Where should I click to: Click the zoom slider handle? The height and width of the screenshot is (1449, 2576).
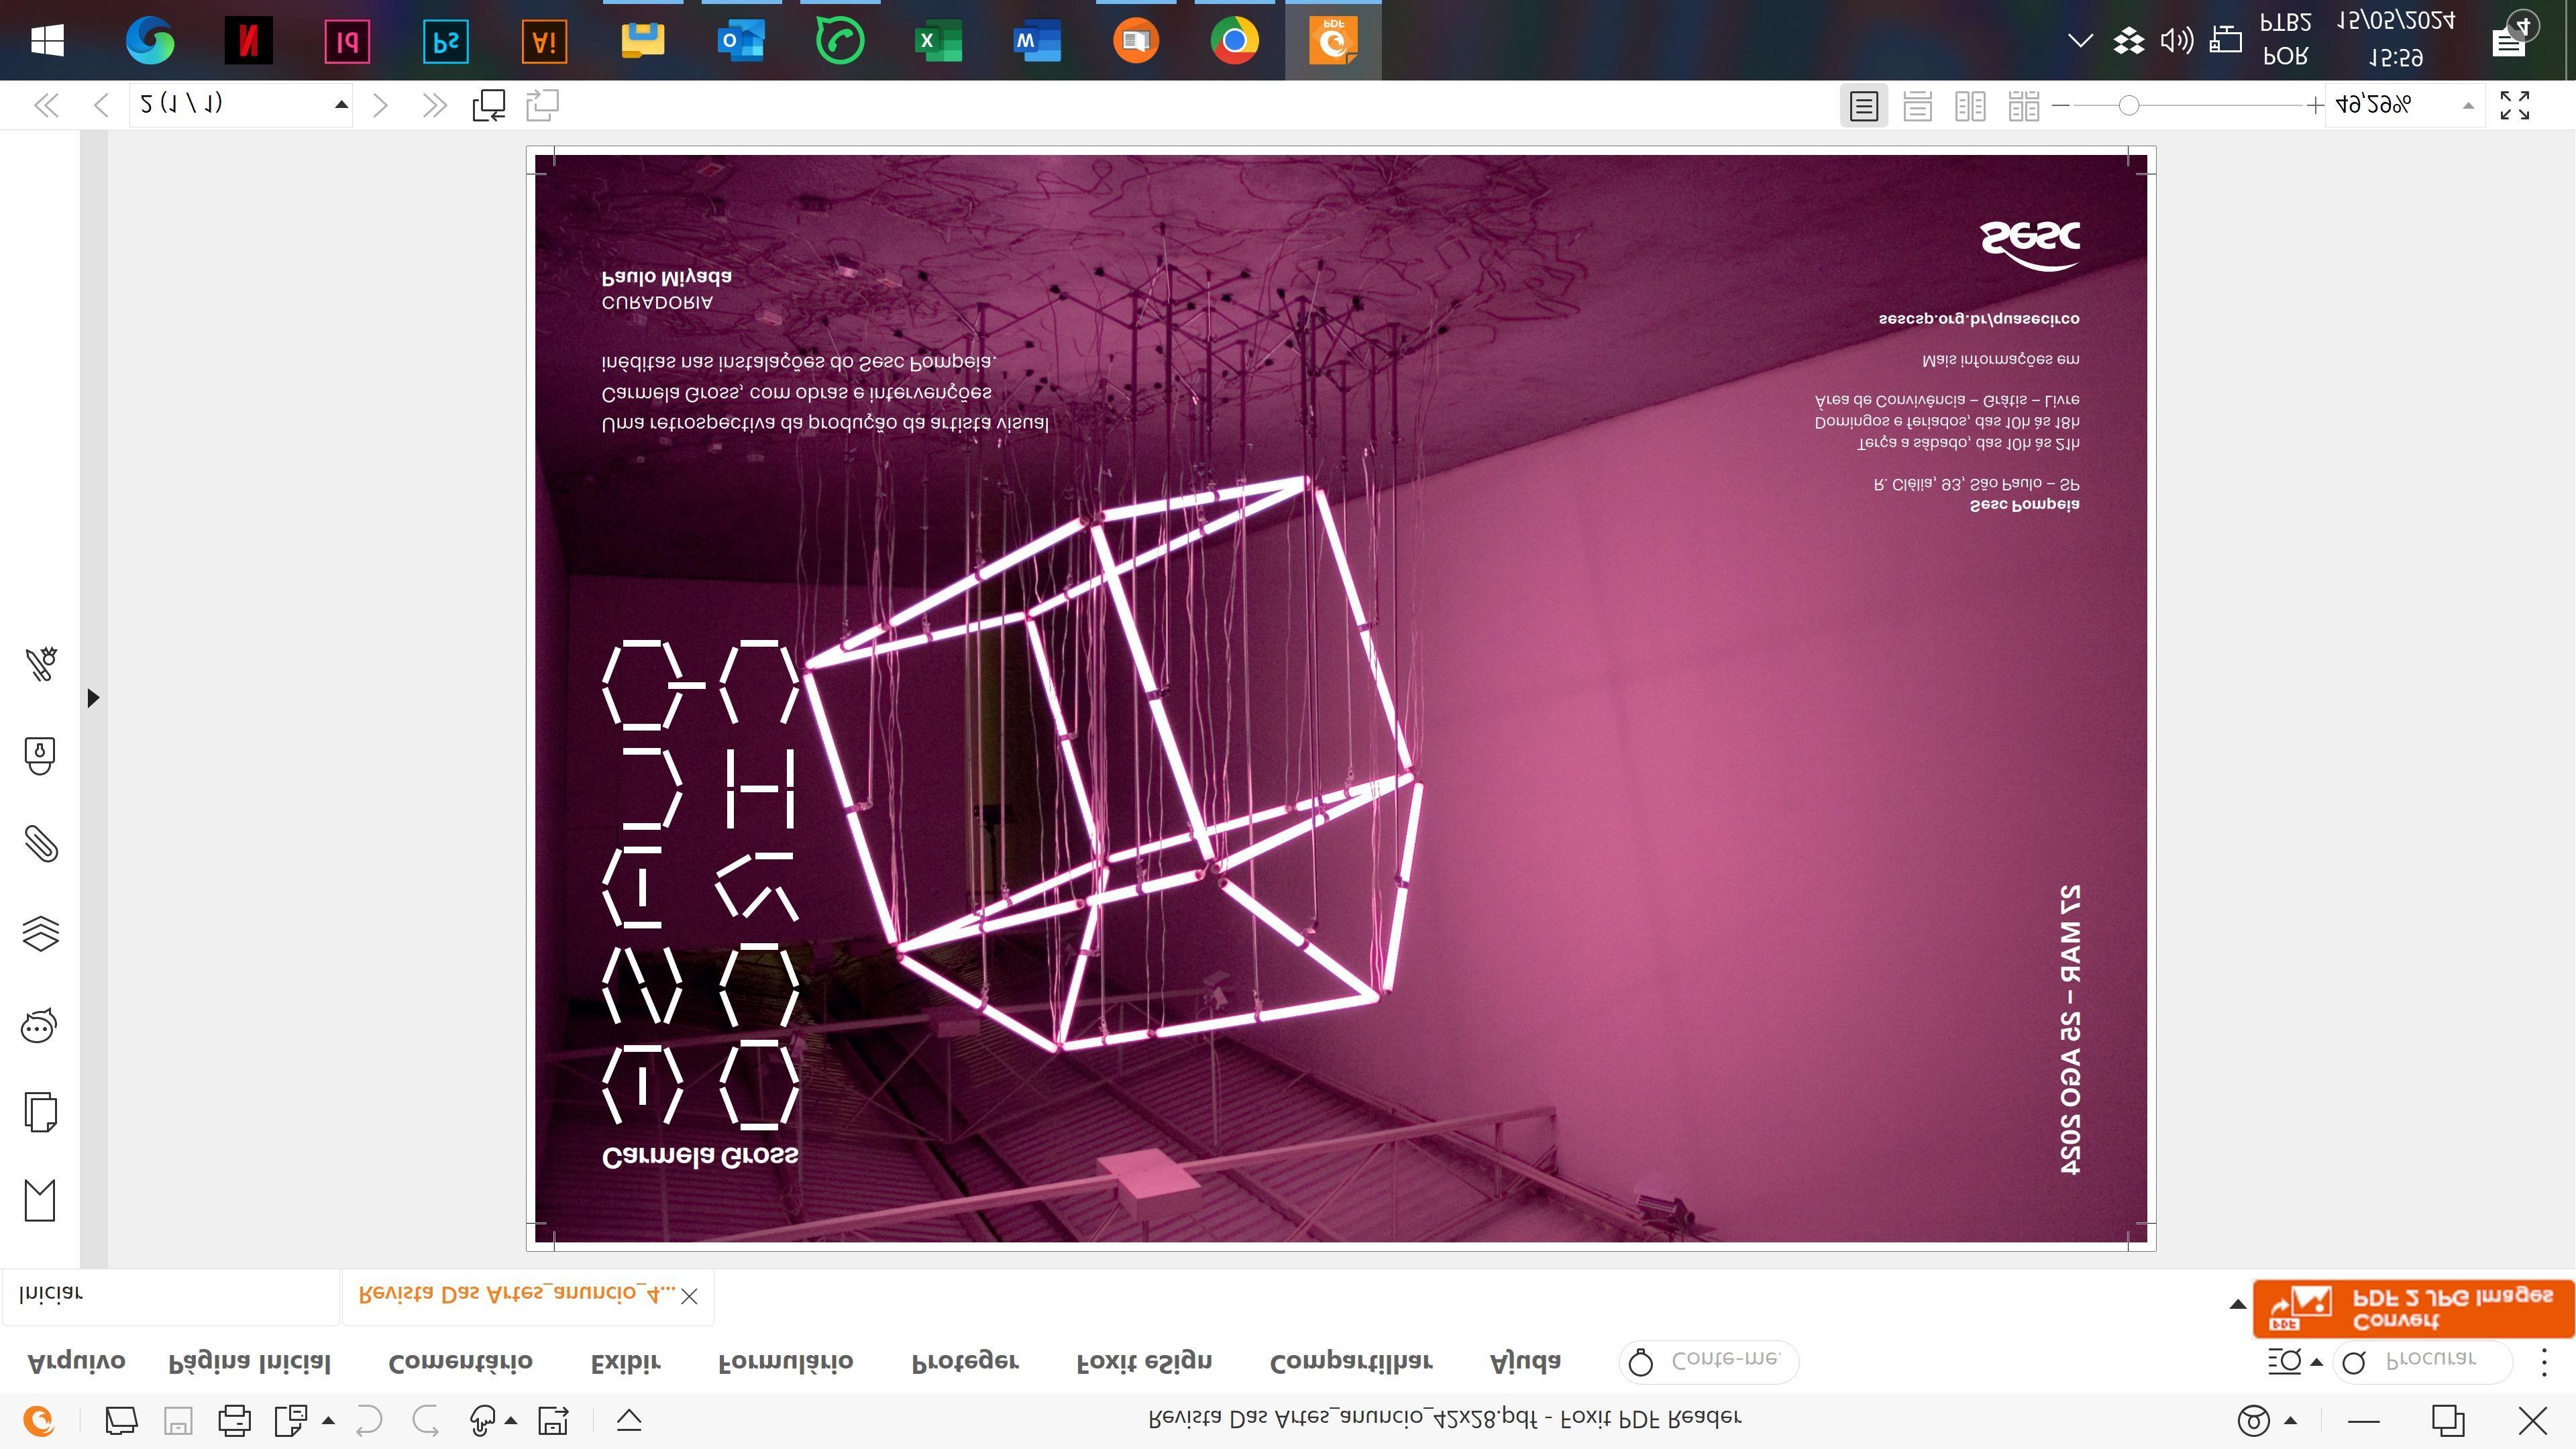tap(2128, 105)
